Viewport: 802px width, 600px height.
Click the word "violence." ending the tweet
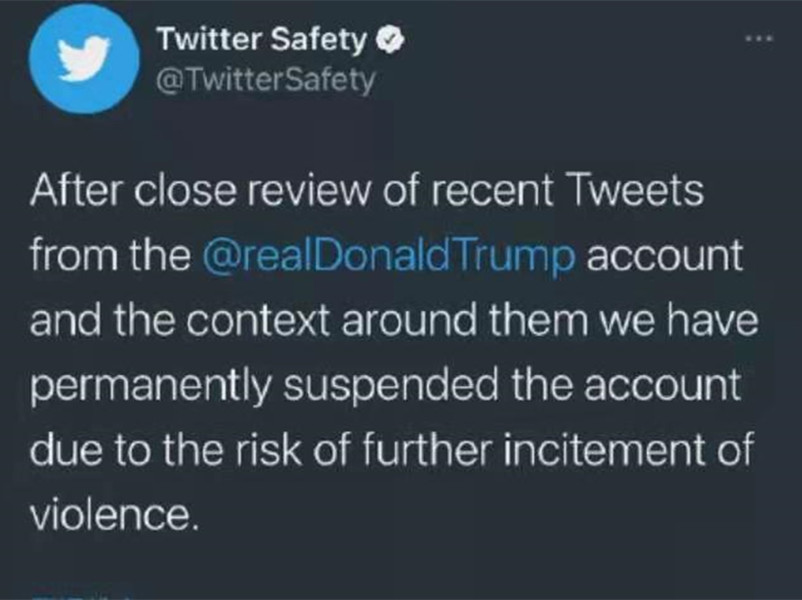coord(112,515)
